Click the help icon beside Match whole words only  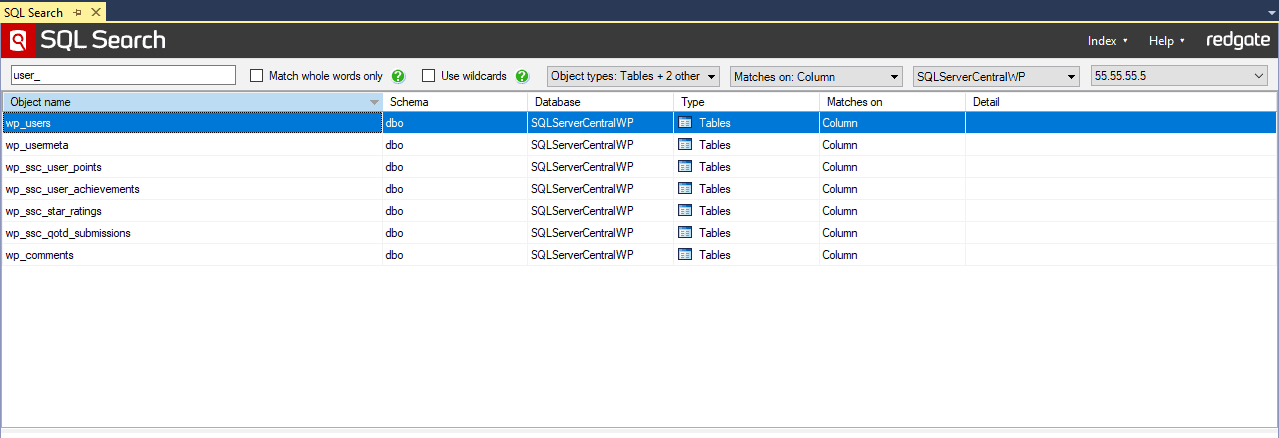tap(398, 76)
